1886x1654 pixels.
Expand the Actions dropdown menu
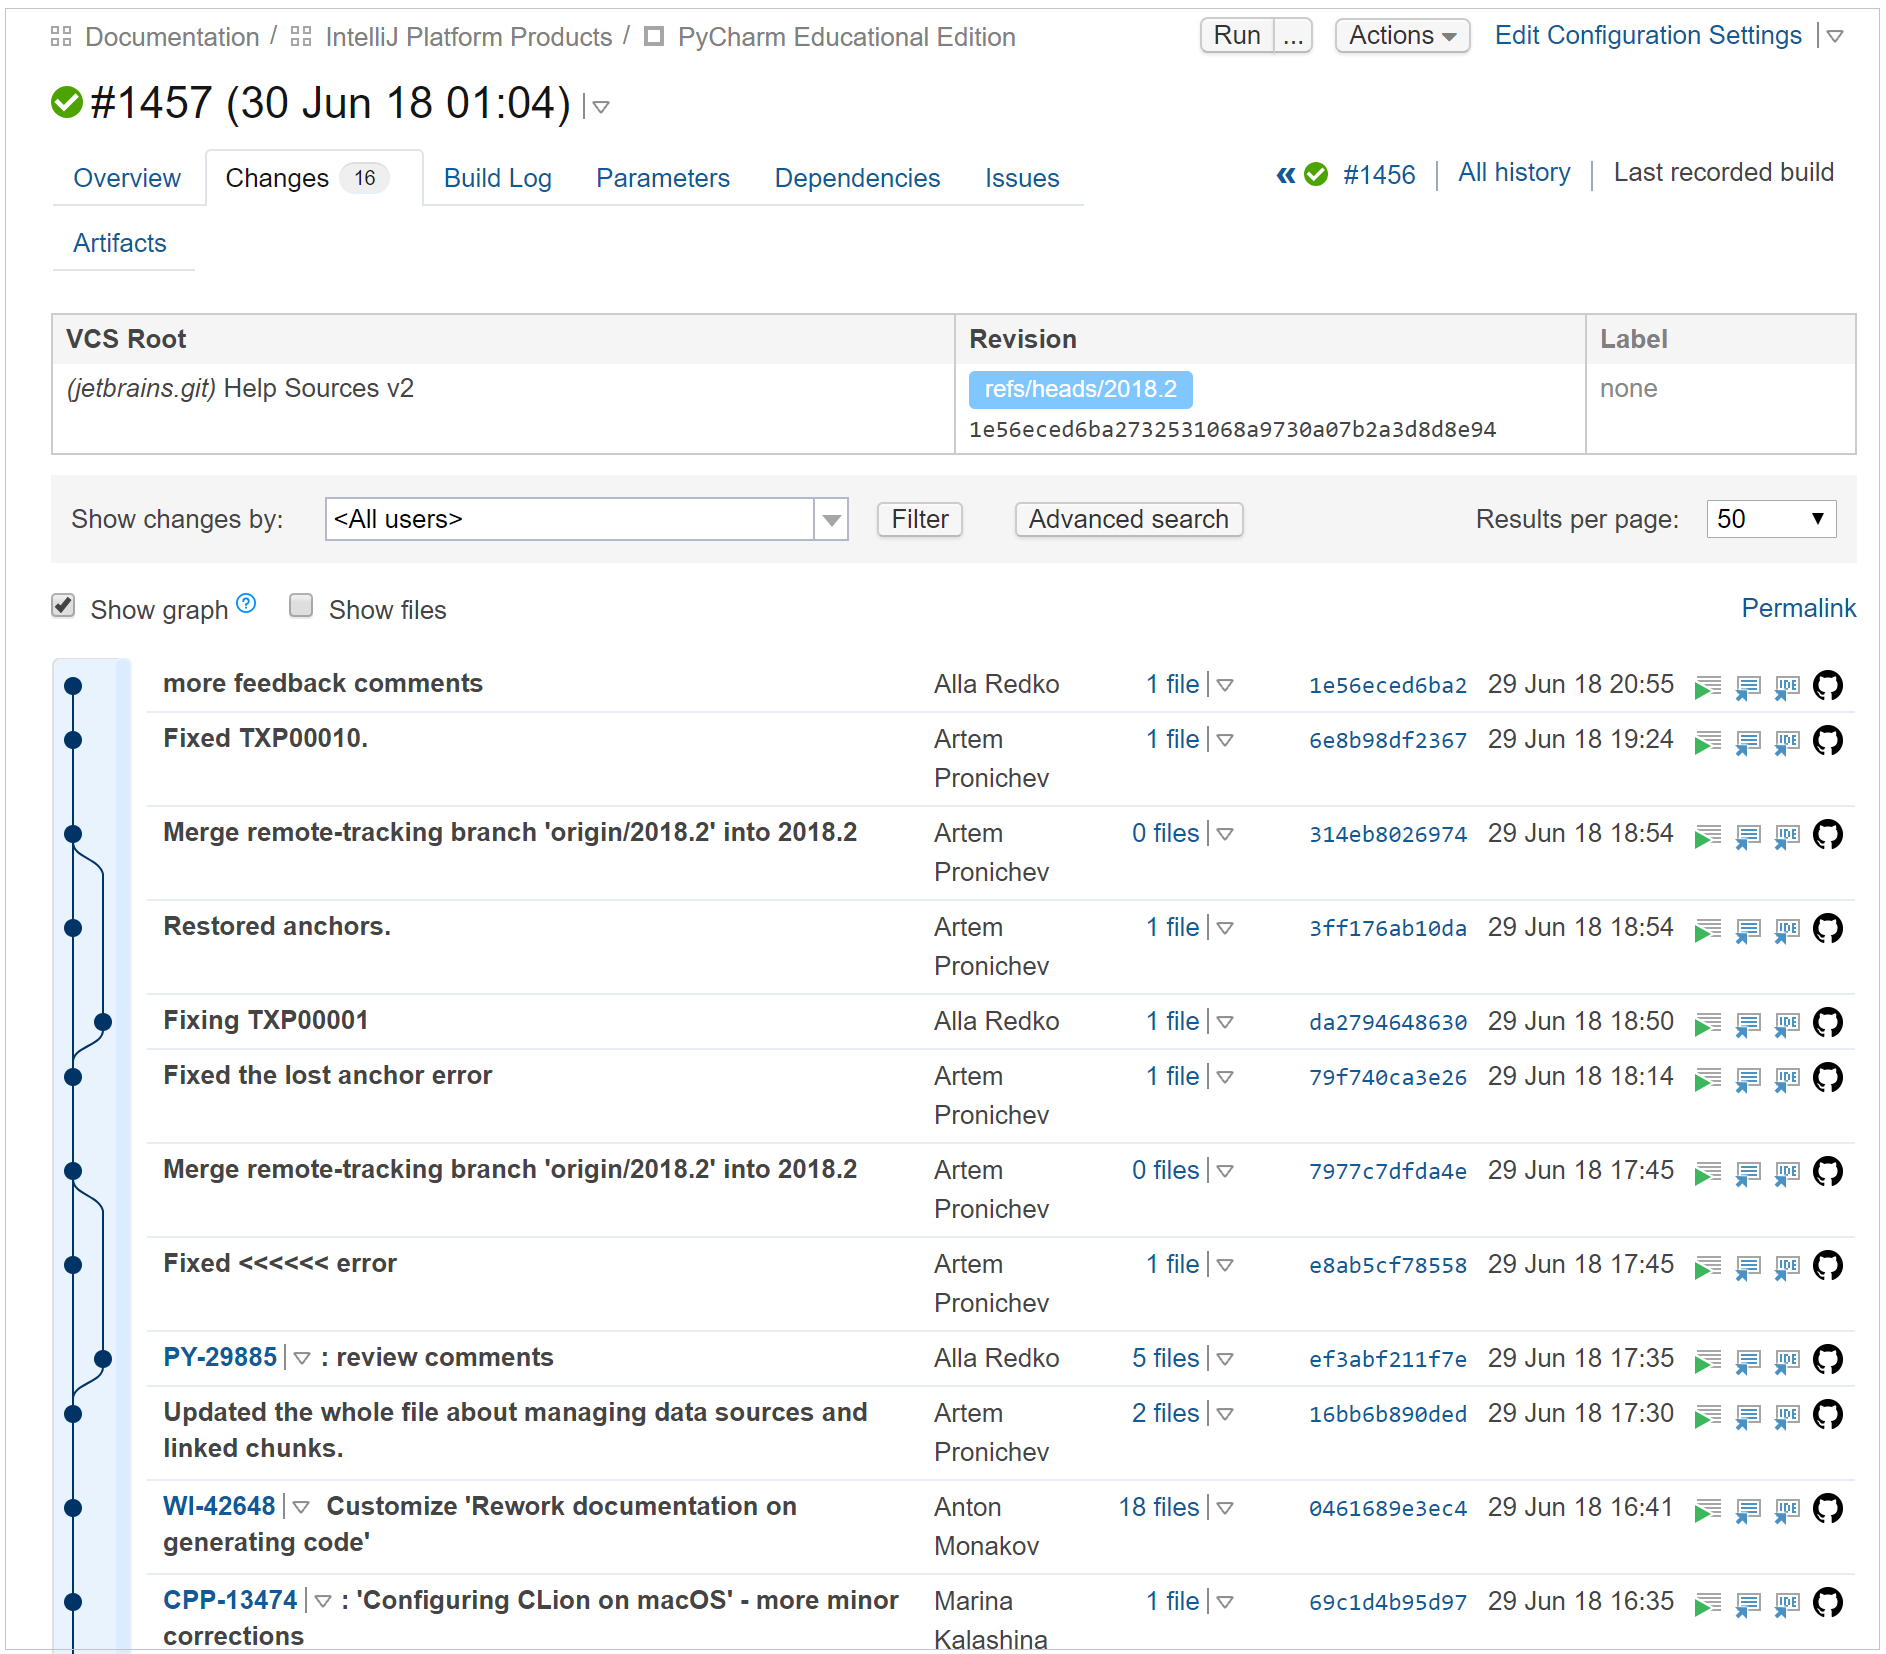[1401, 36]
